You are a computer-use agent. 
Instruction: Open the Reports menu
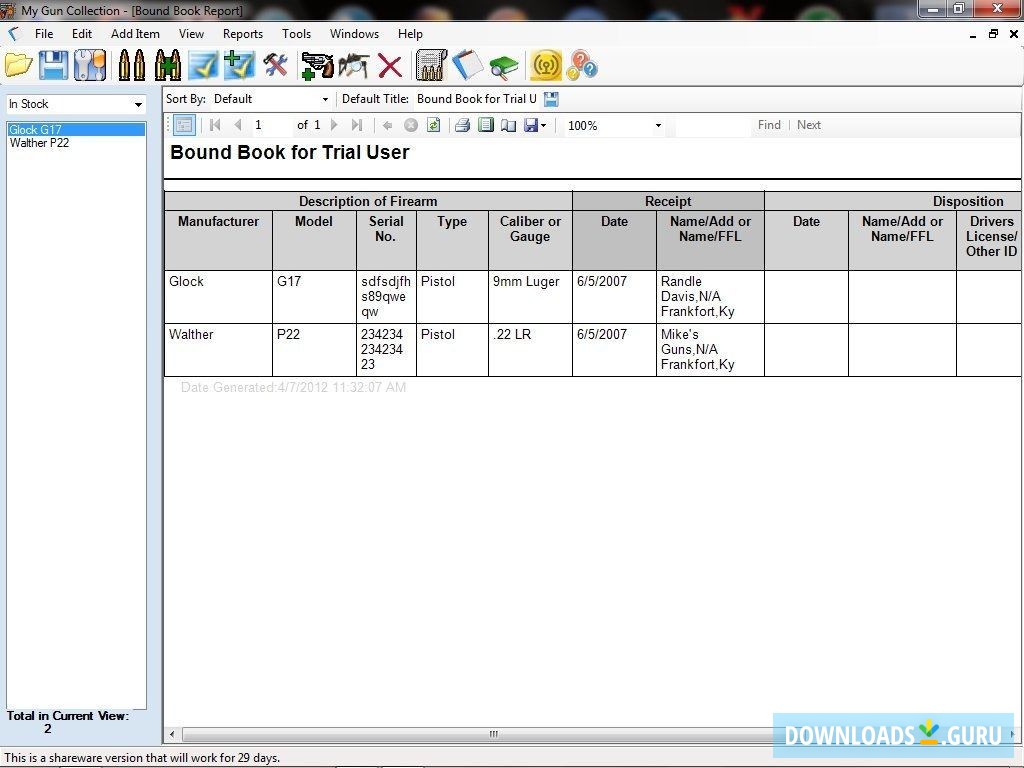[x=242, y=34]
